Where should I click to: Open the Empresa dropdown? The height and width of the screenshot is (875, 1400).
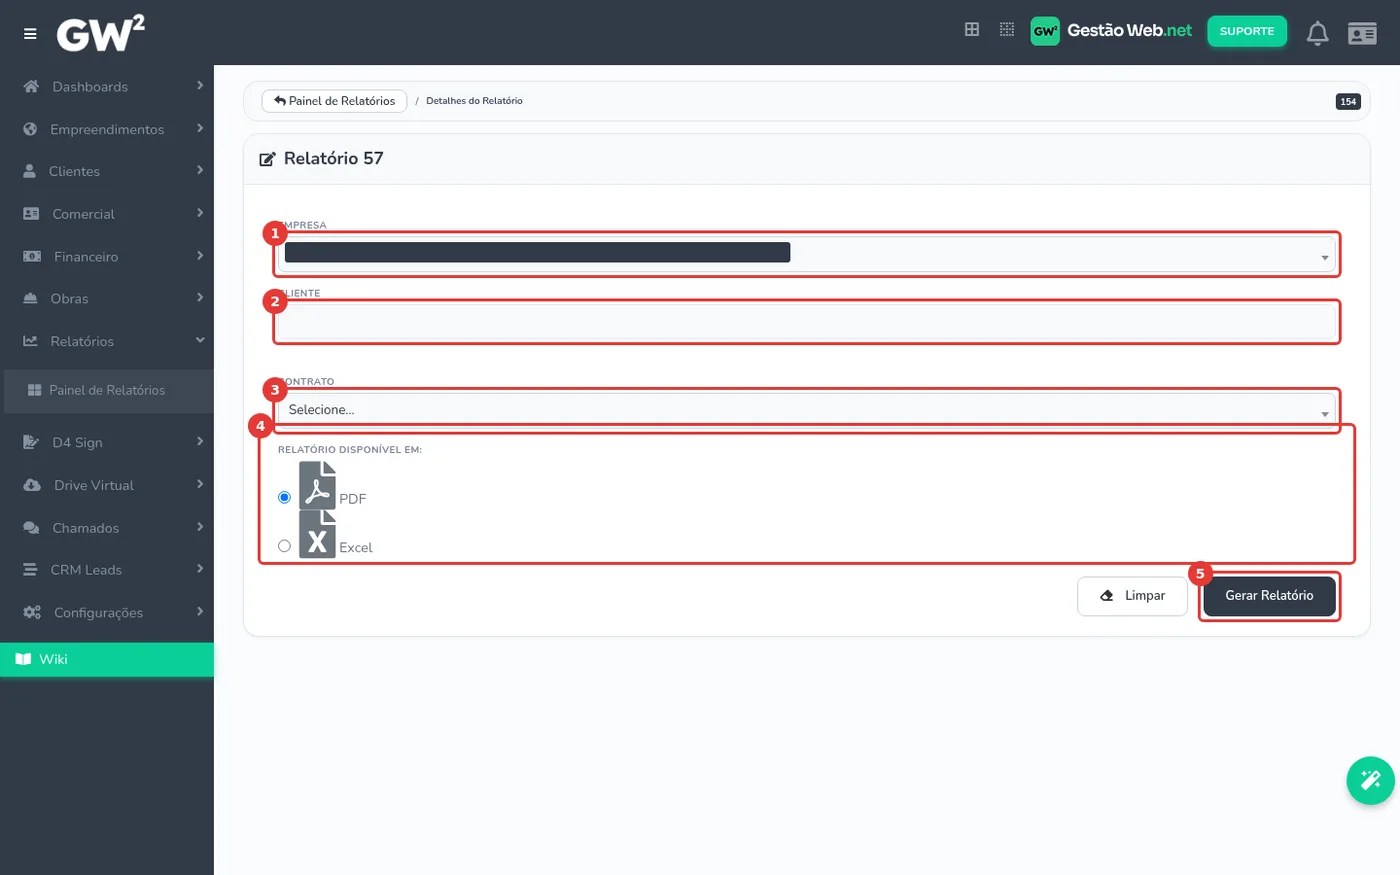point(806,254)
